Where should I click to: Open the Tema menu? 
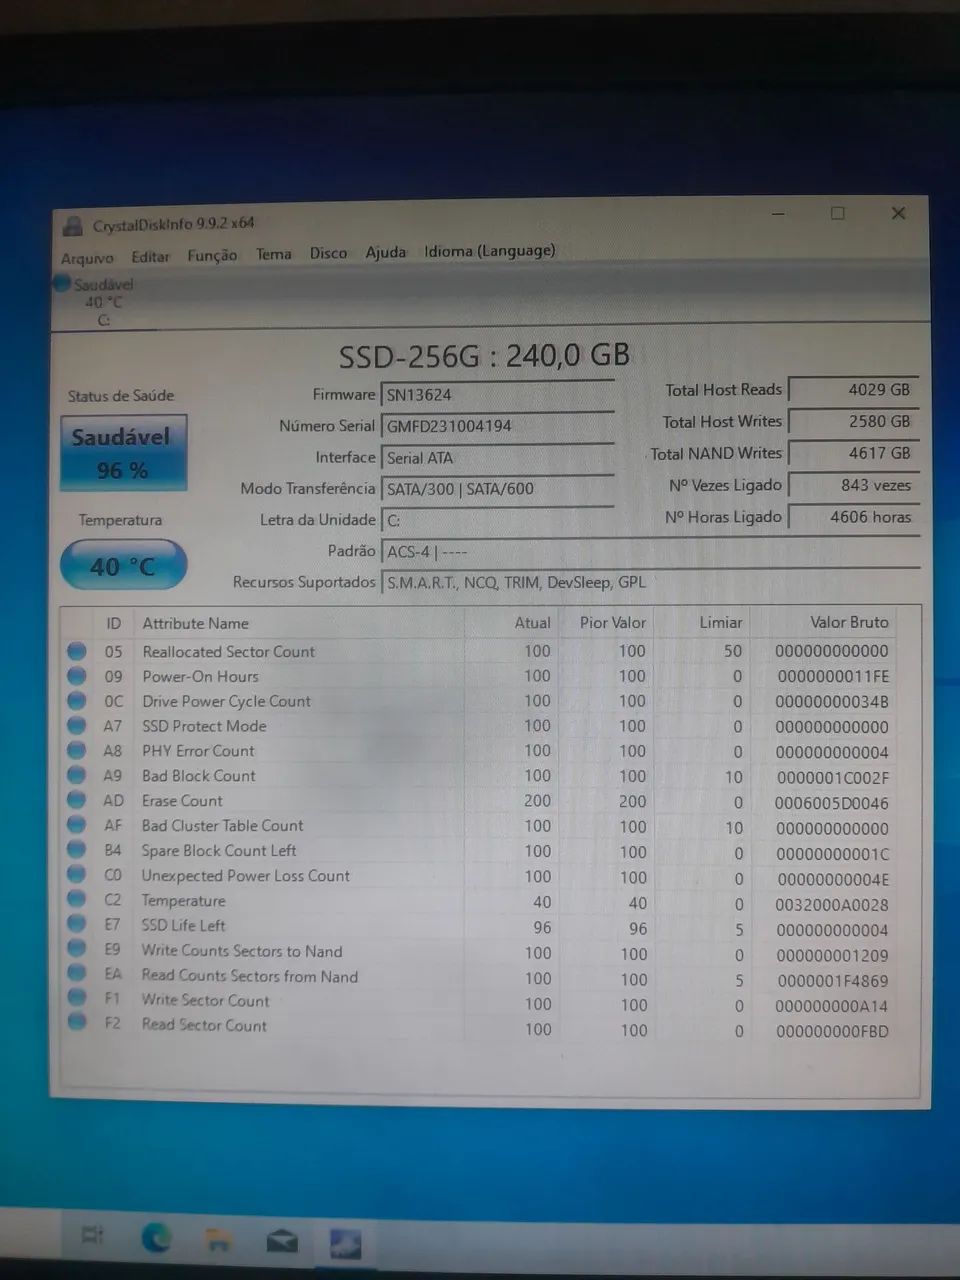click(273, 254)
